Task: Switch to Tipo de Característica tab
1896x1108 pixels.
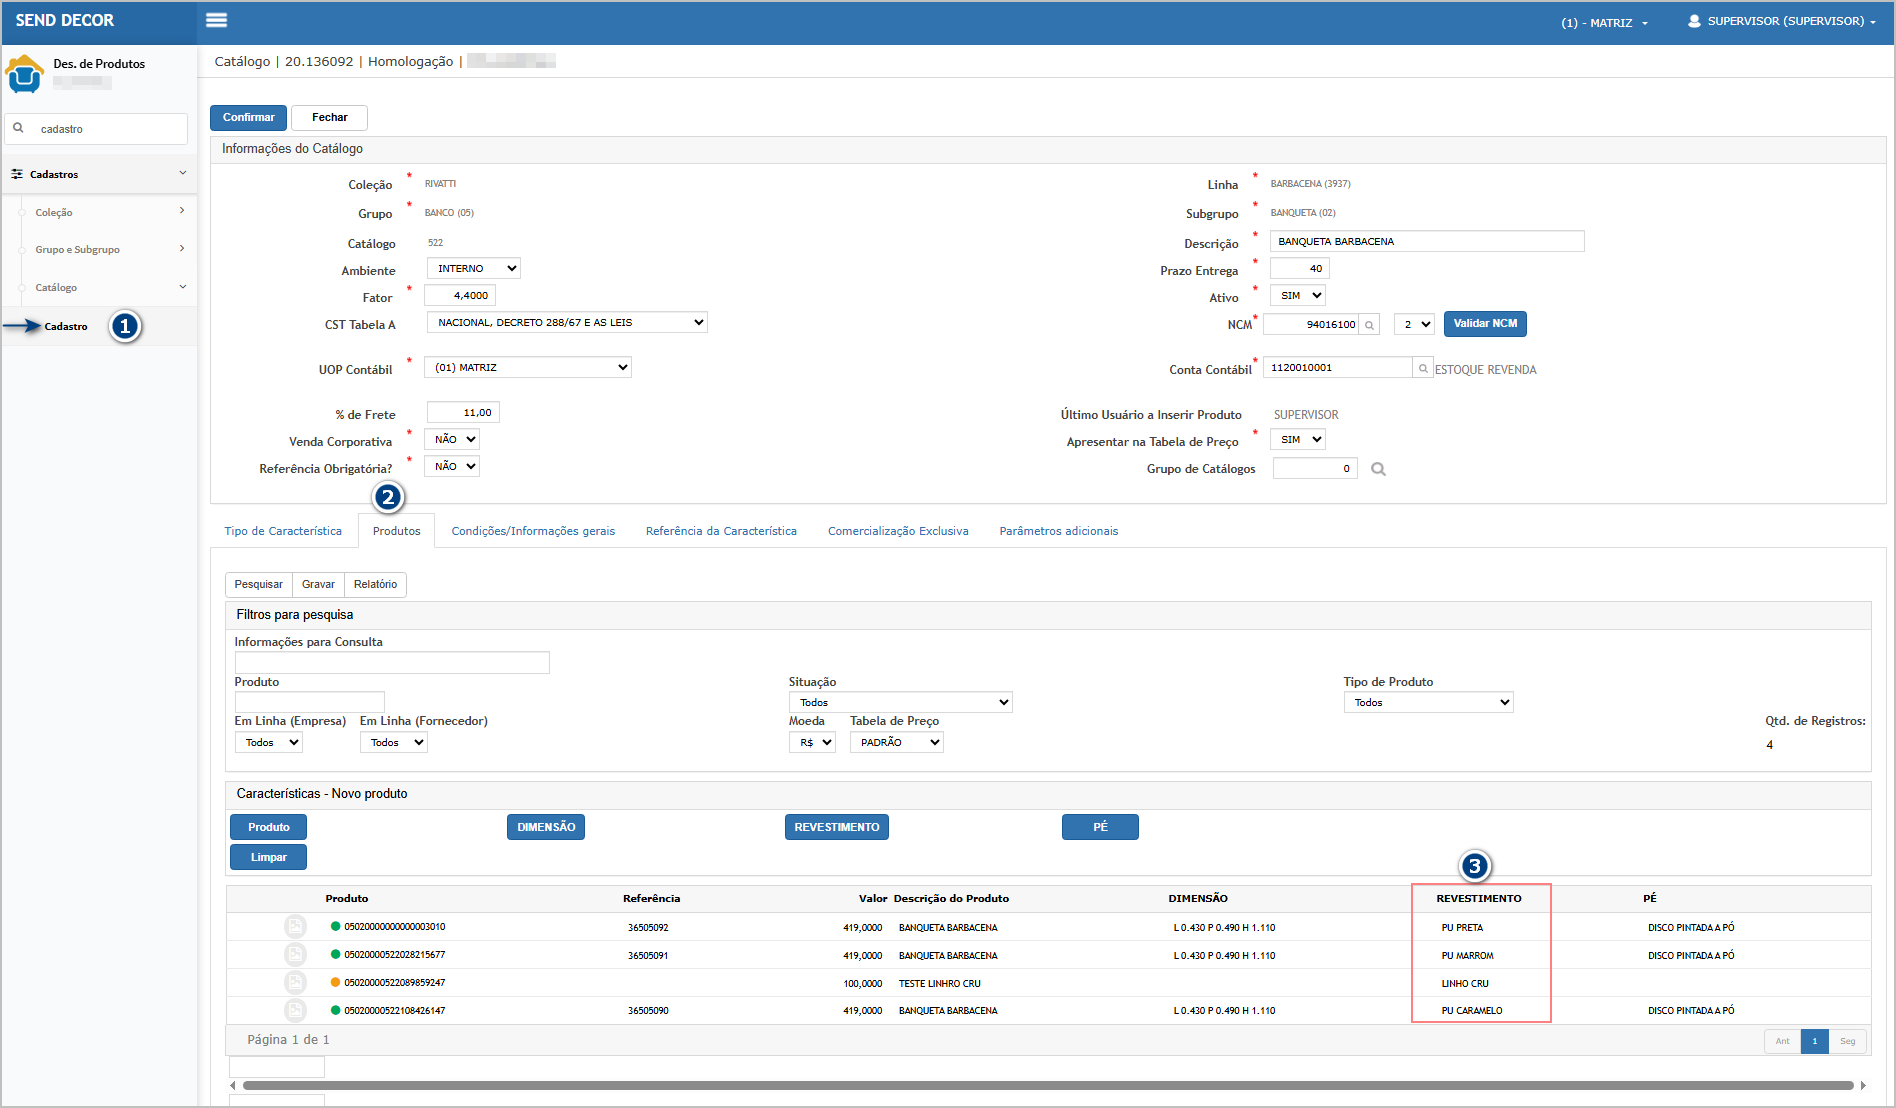Action: pos(283,531)
